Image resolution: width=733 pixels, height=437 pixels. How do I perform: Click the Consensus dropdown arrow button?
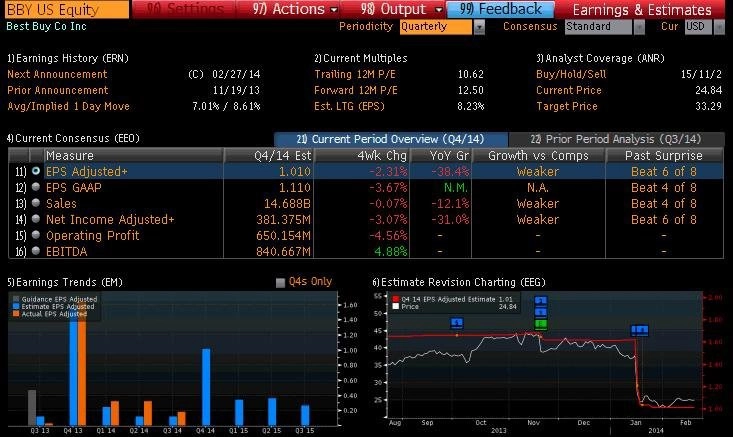(639, 27)
